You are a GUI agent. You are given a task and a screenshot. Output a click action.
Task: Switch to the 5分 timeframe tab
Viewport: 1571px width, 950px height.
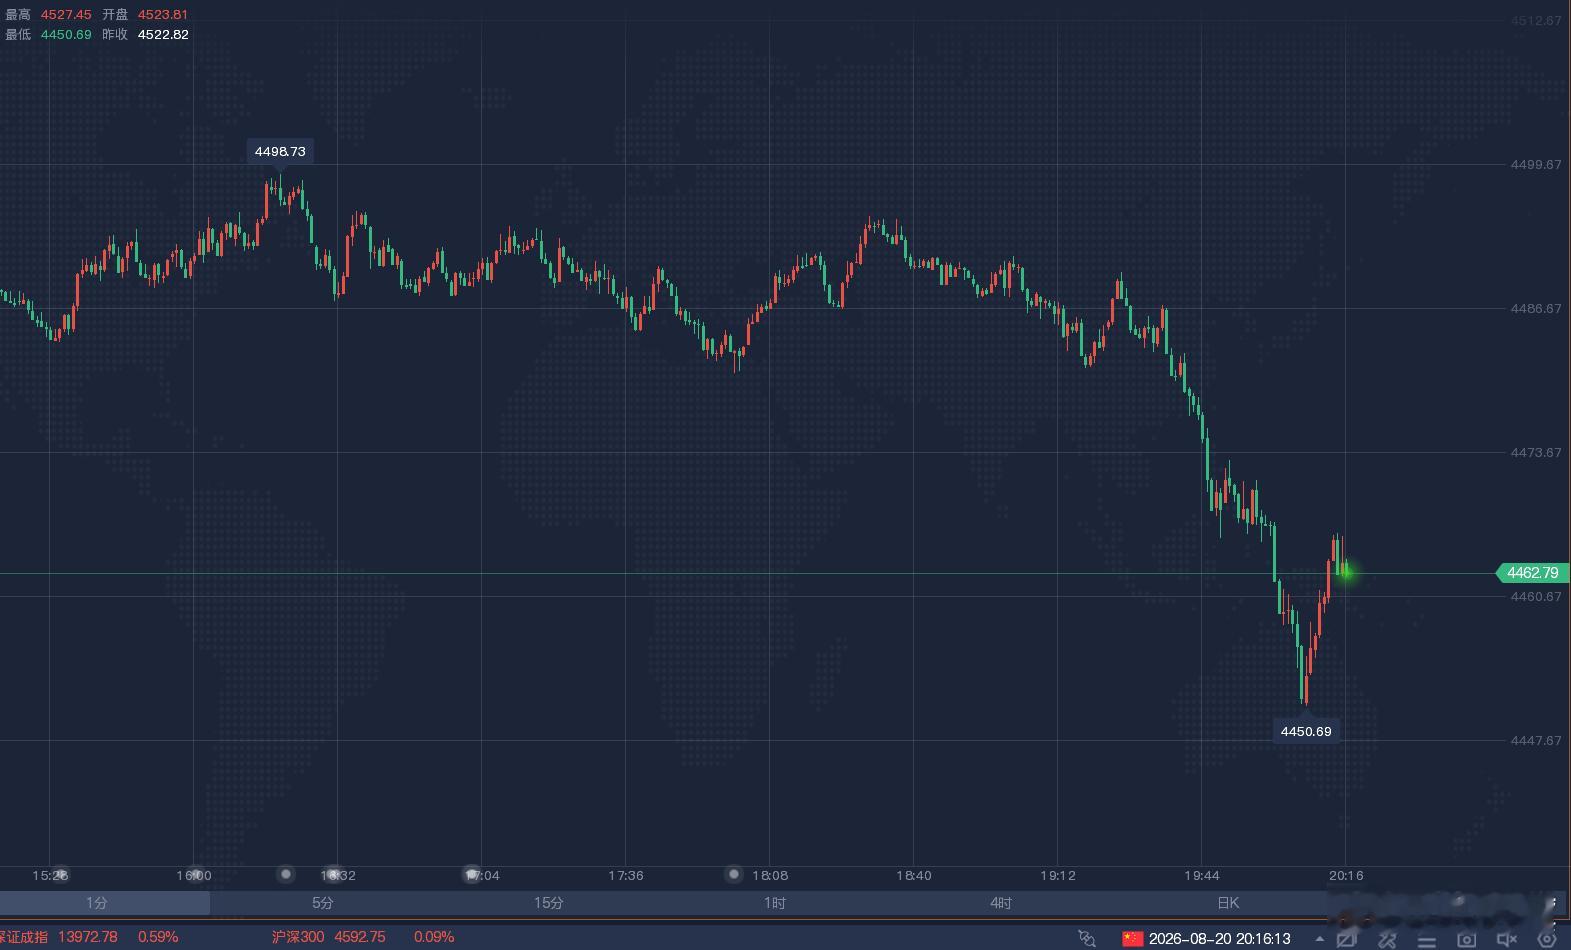coord(322,903)
